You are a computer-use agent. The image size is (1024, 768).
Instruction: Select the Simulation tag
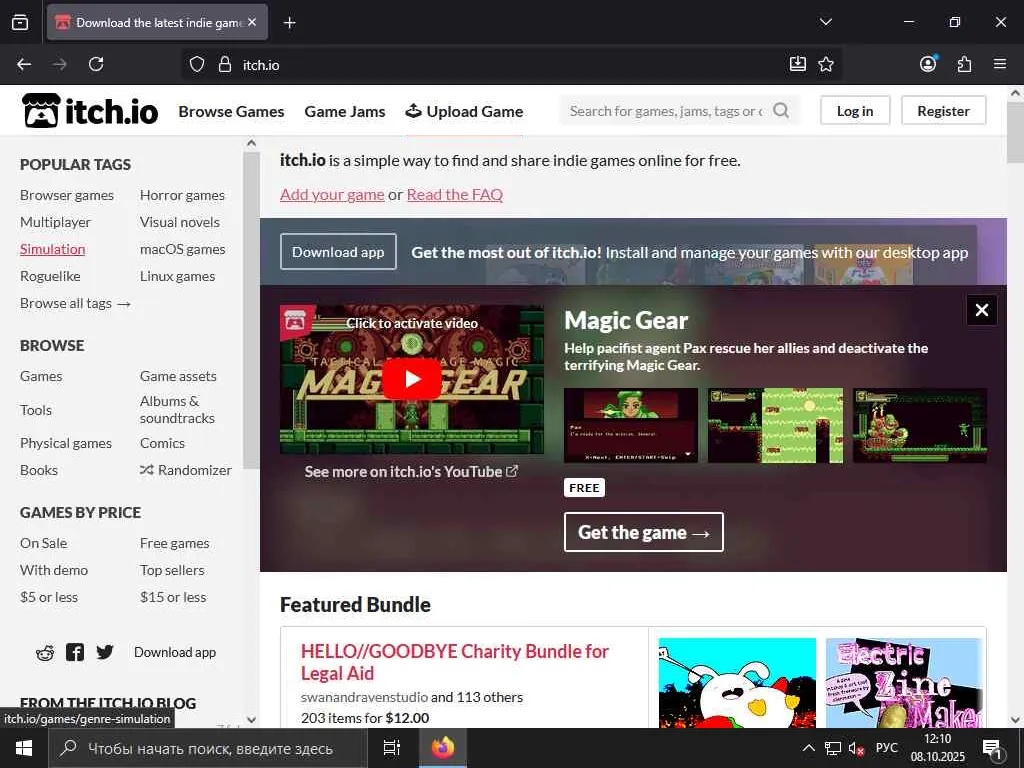click(x=52, y=249)
